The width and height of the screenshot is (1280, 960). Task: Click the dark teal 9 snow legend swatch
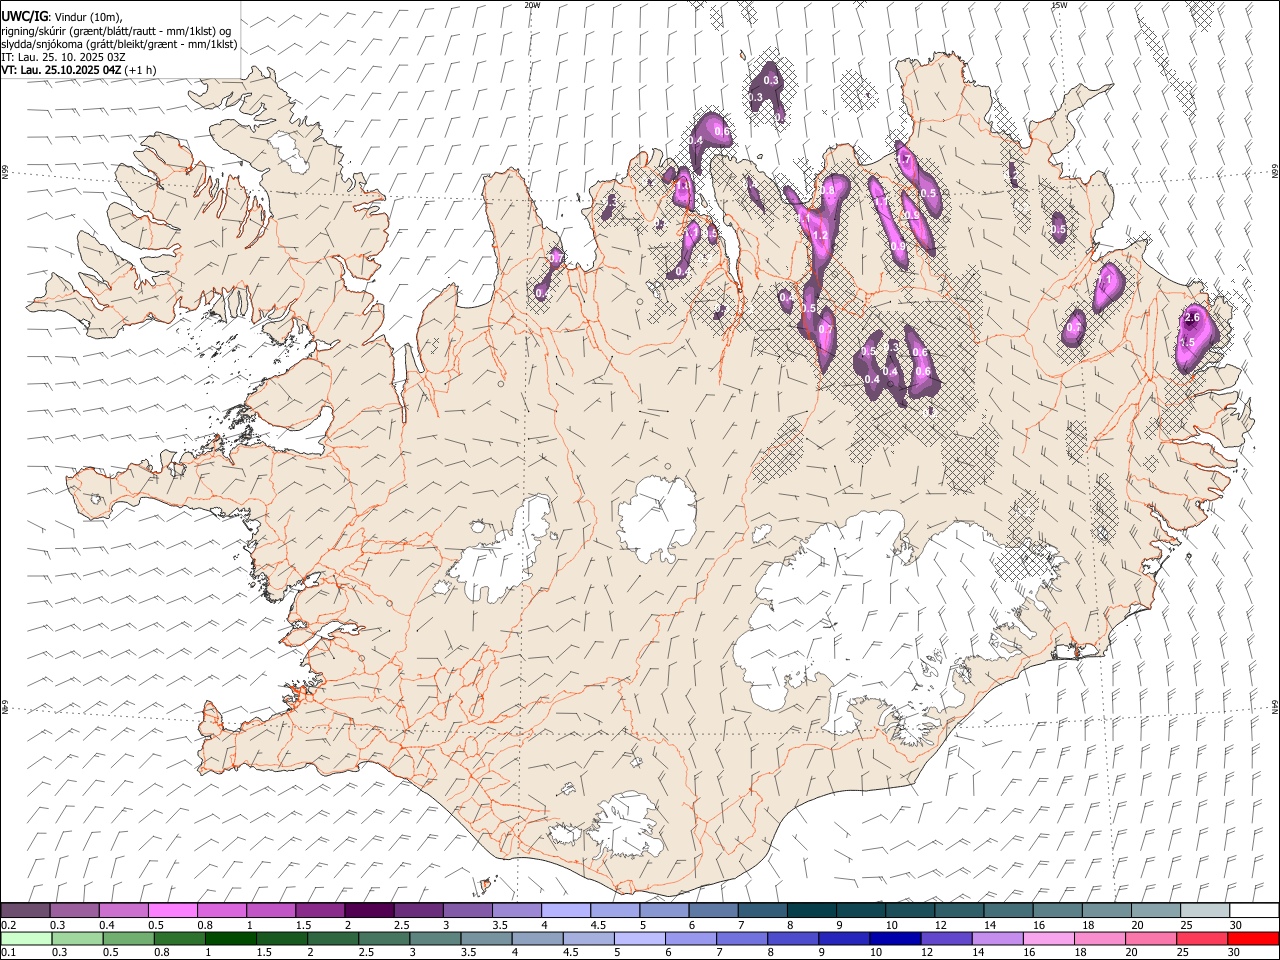pyautogui.click(x=861, y=911)
